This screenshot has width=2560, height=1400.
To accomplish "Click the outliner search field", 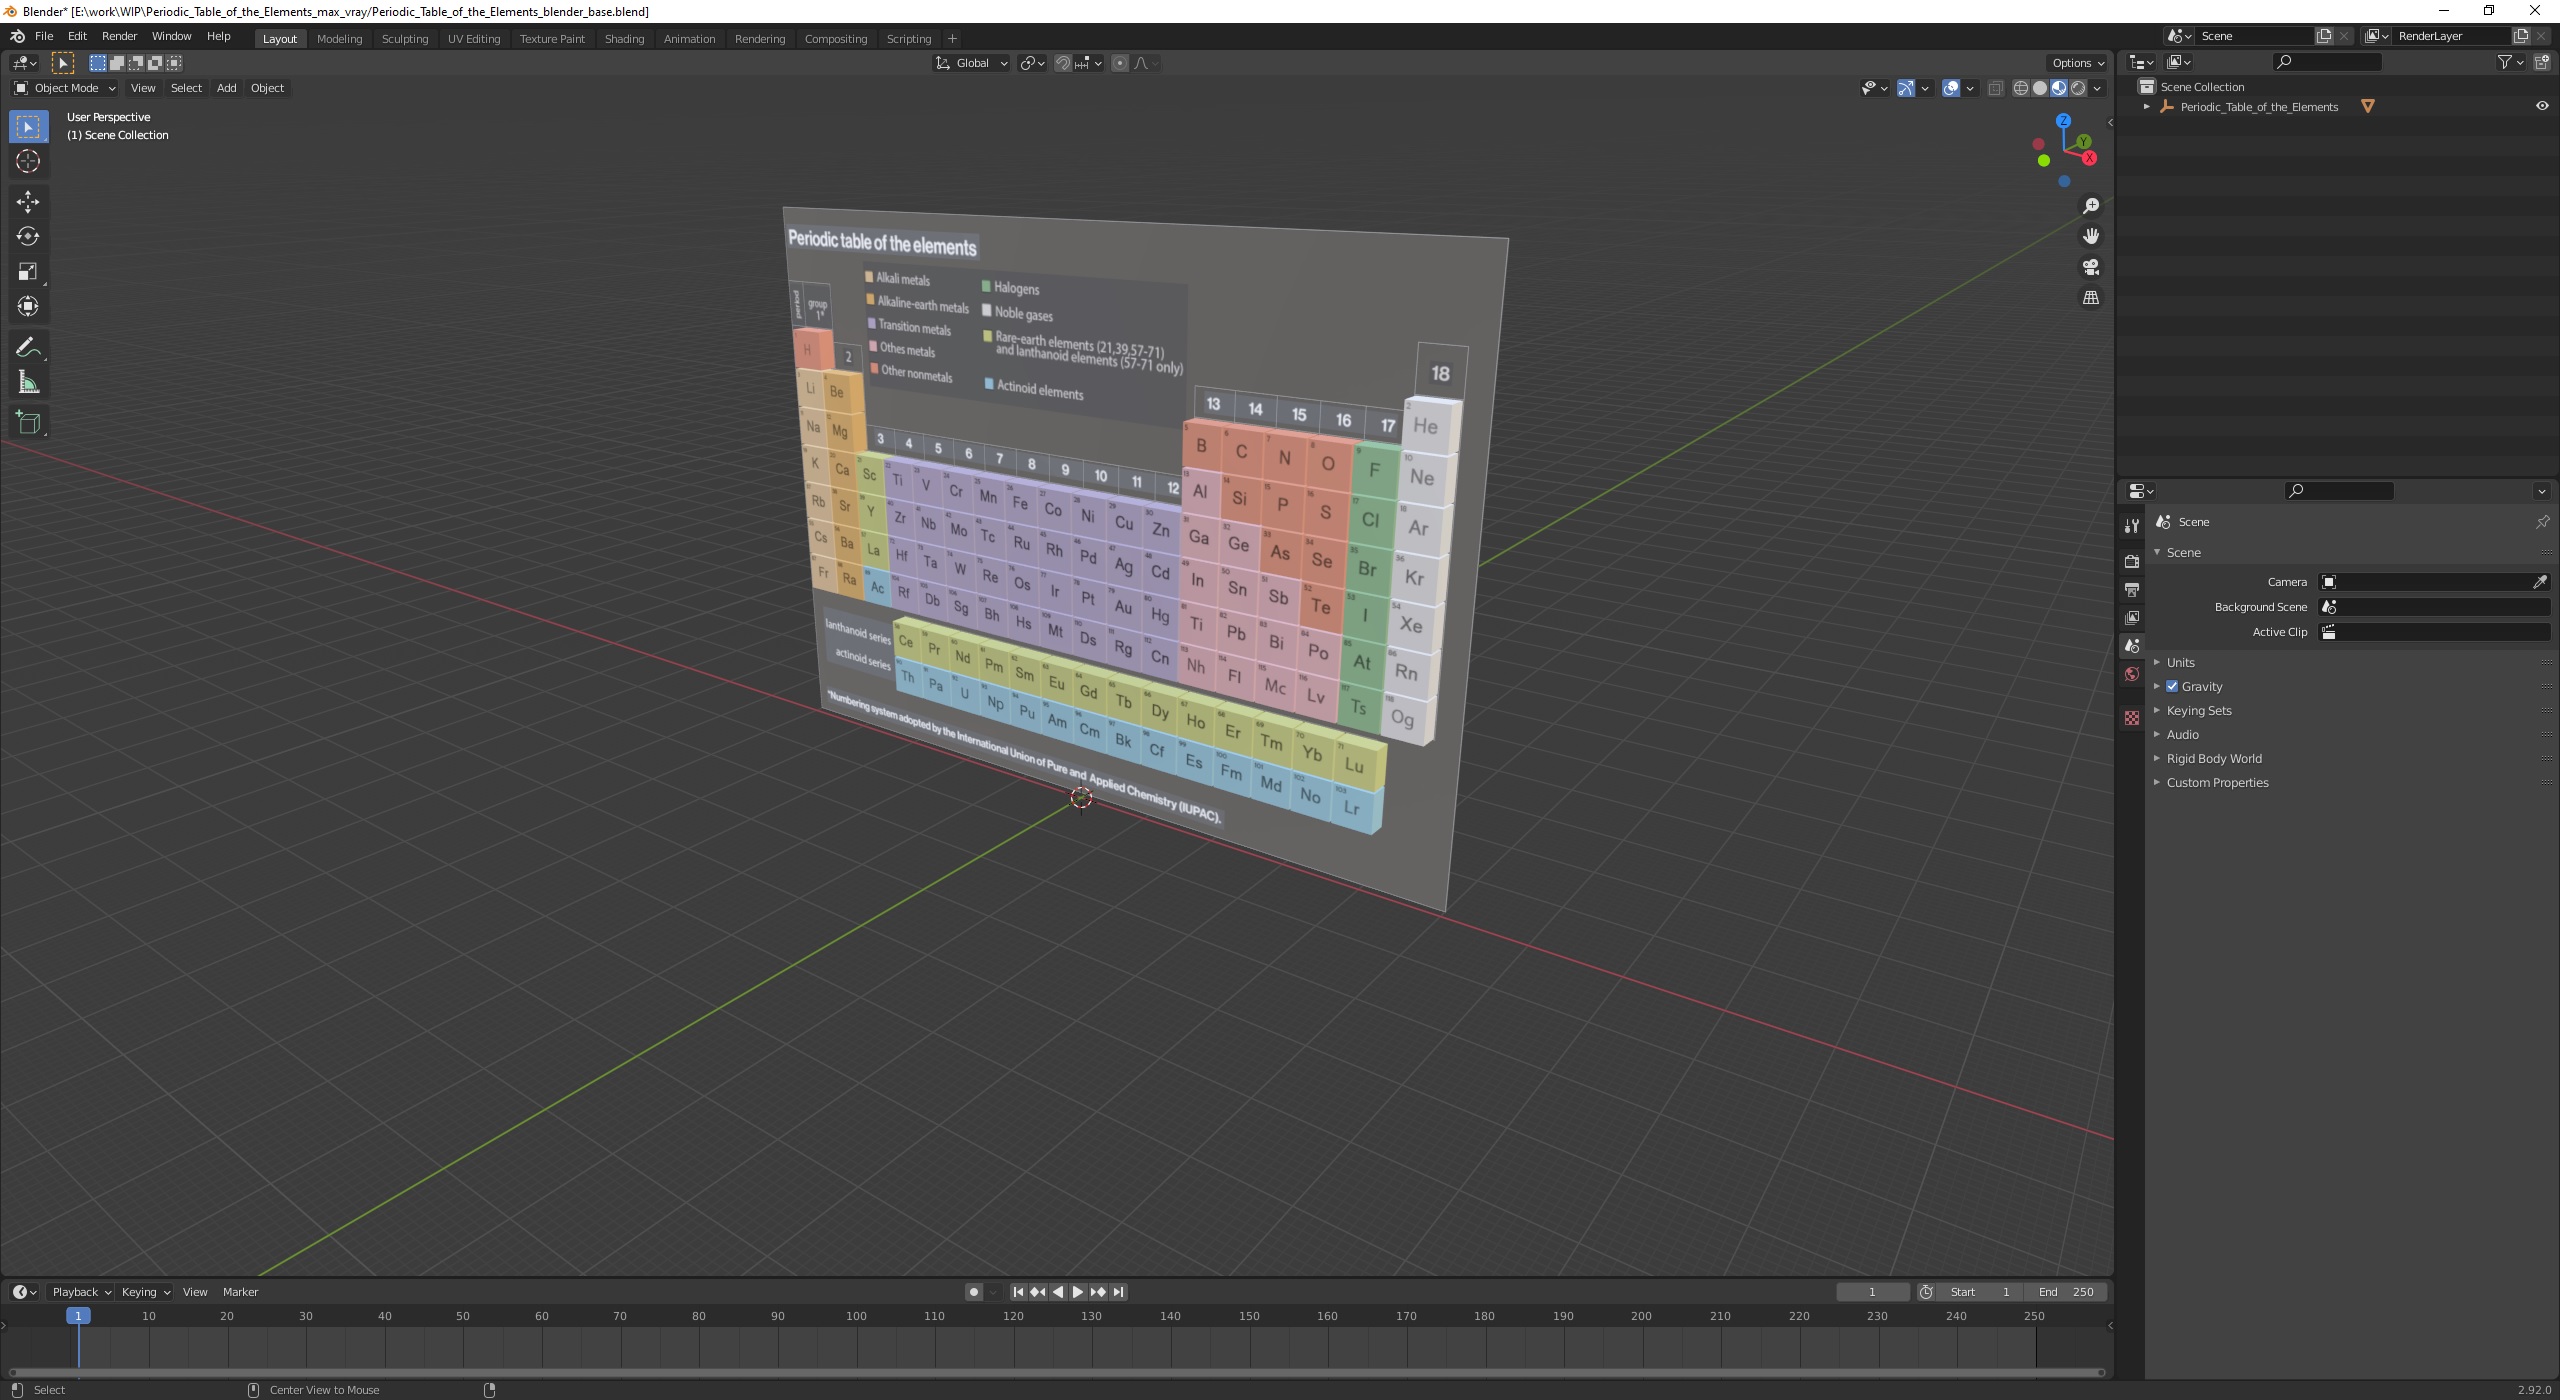I will coord(2327,62).
